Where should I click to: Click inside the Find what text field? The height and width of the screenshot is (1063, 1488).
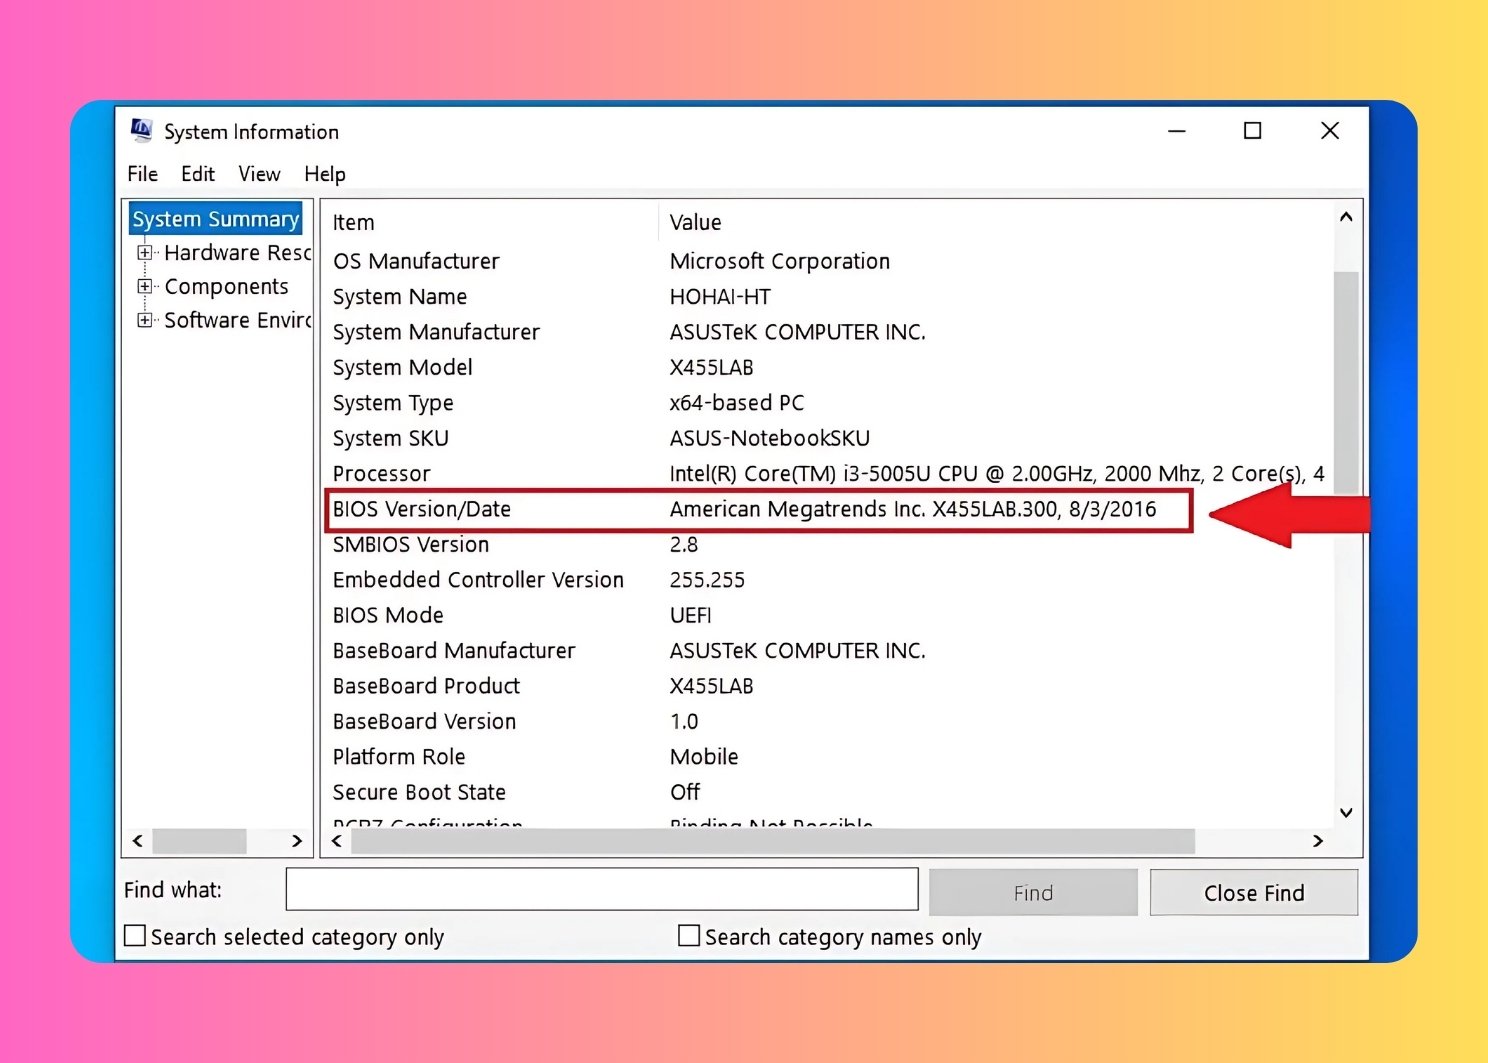tap(601, 889)
